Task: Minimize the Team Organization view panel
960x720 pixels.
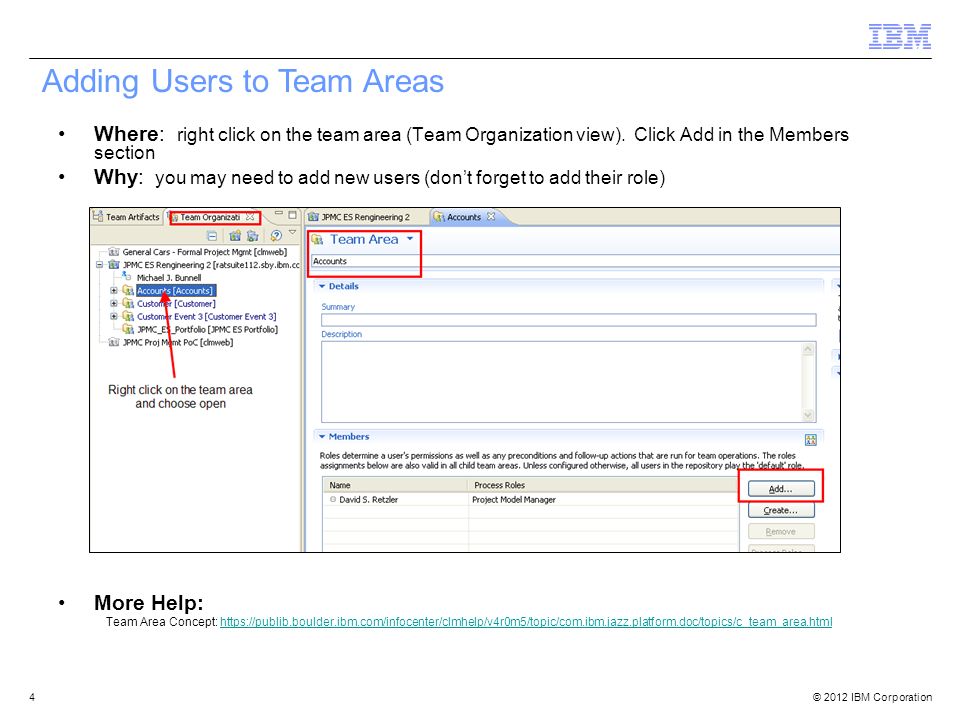Action: point(279,214)
